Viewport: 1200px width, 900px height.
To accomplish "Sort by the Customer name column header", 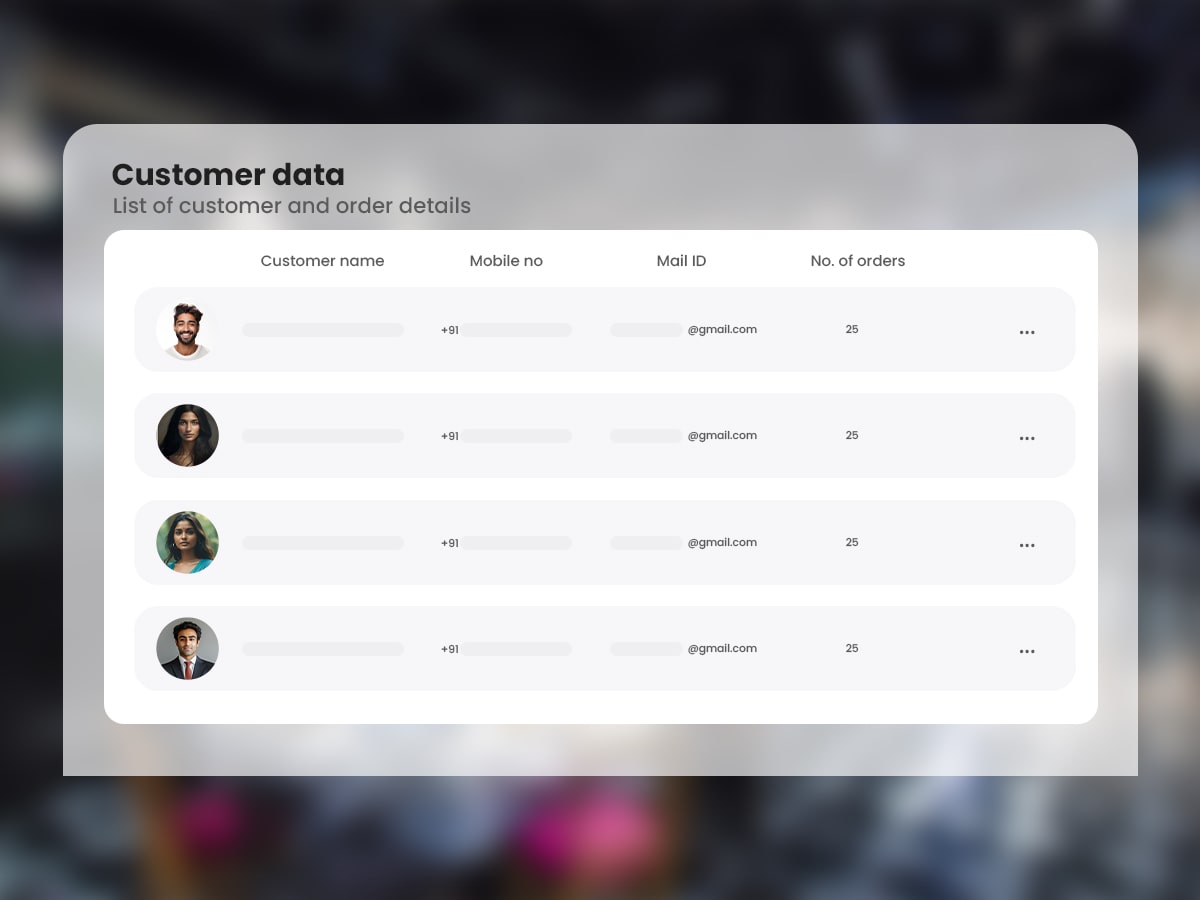I will 322,261.
